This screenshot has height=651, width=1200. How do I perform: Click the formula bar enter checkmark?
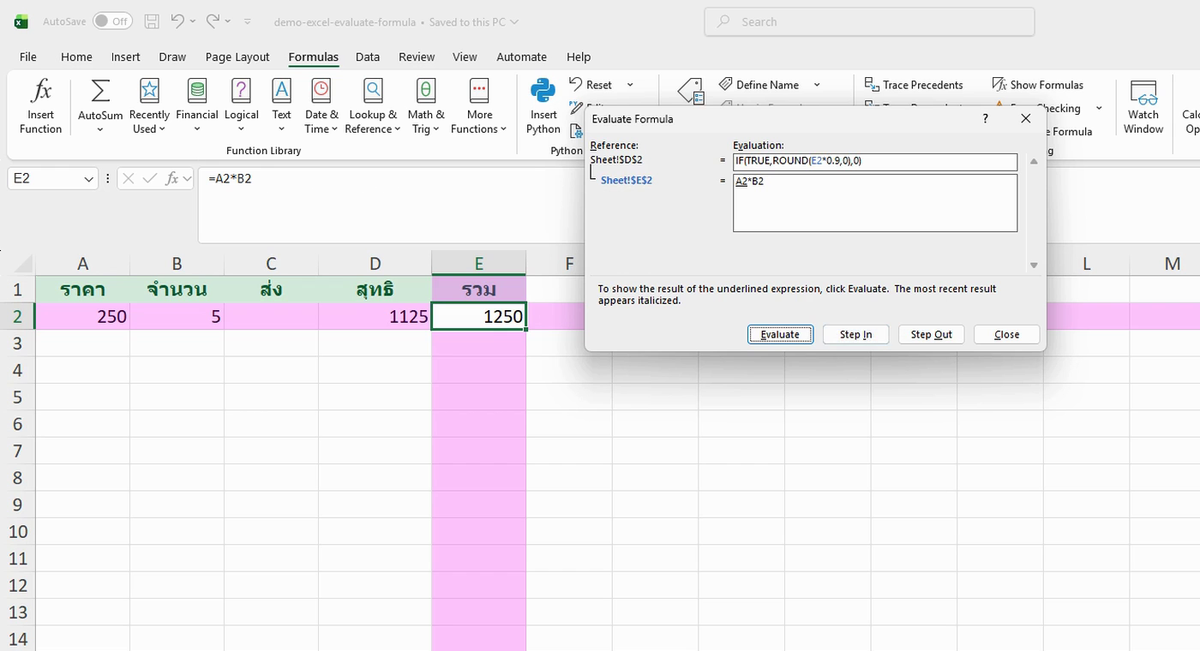151,178
